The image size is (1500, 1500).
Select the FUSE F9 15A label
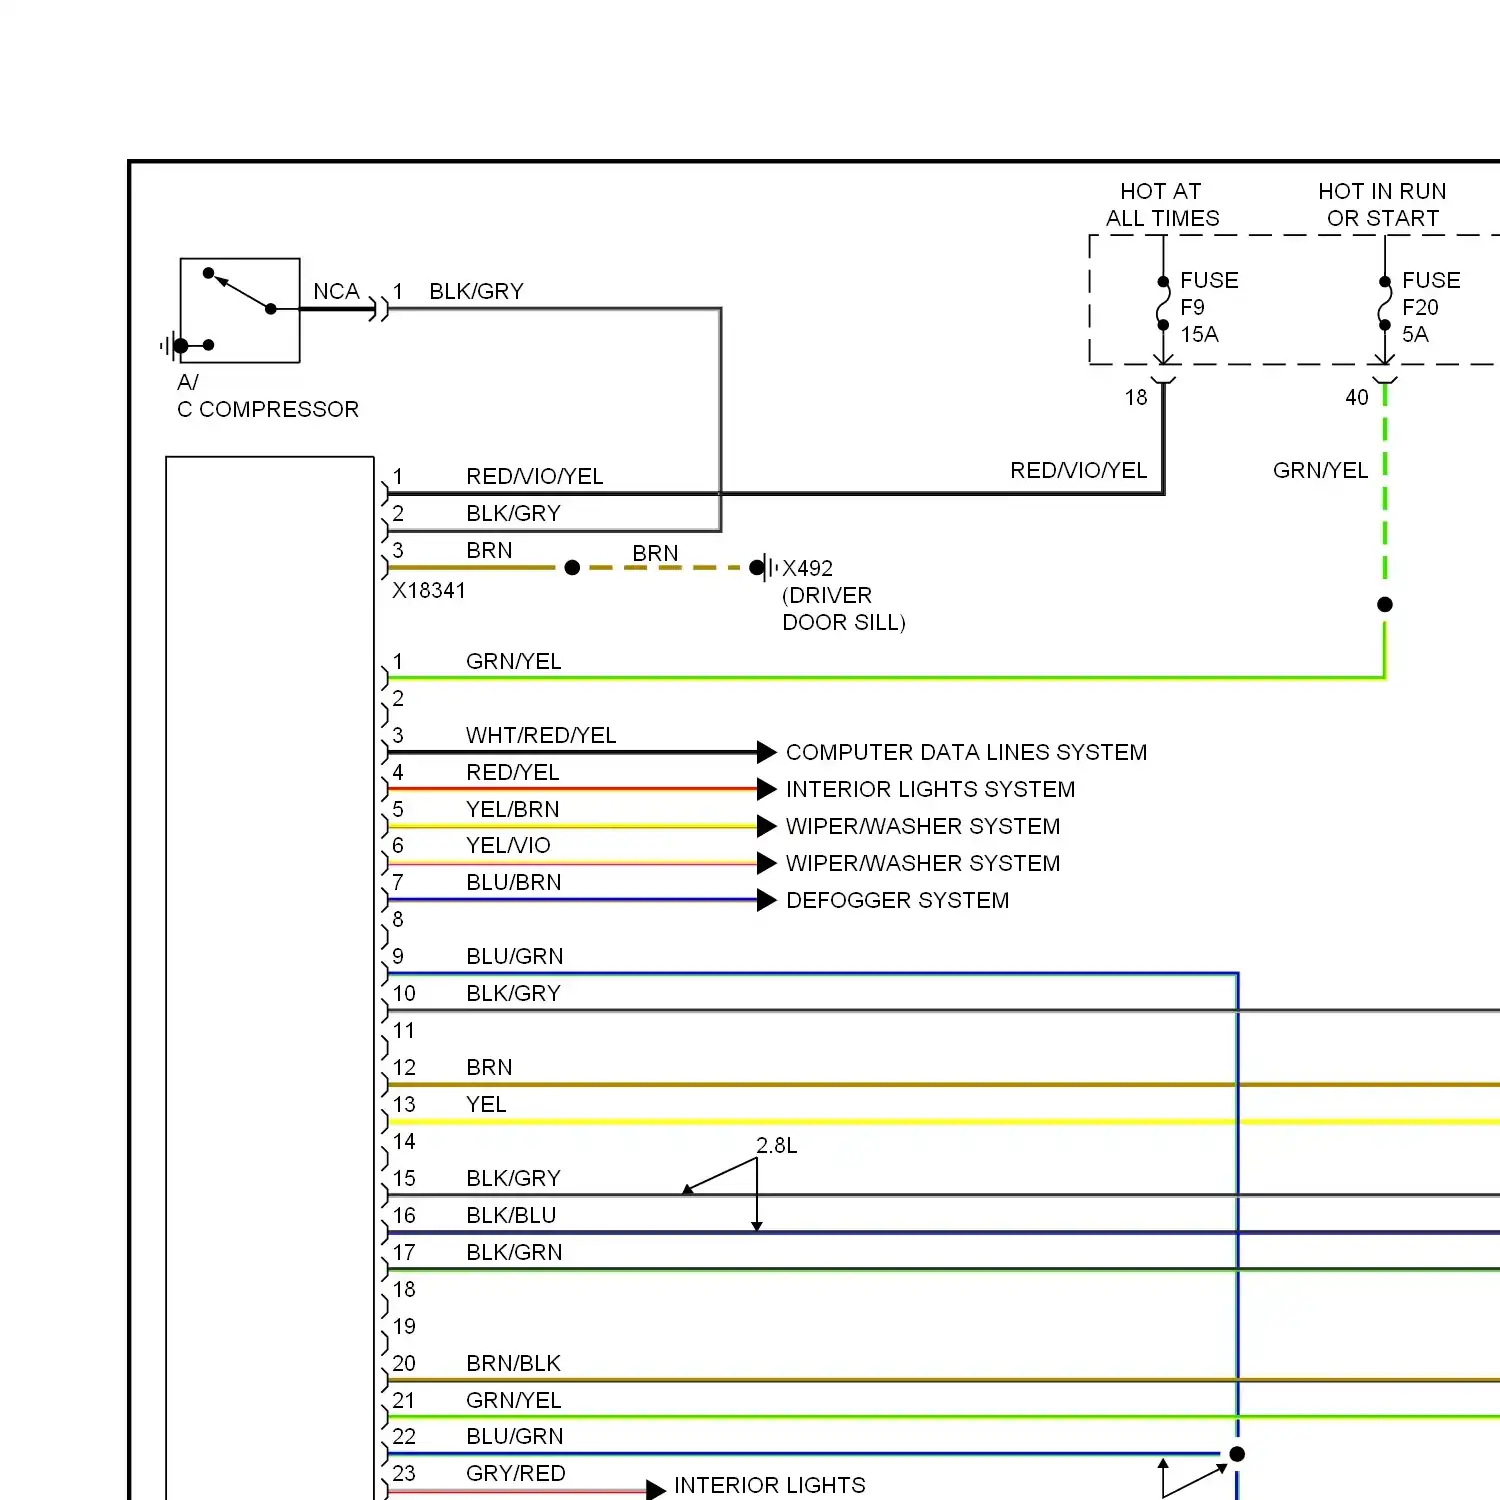tap(1209, 307)
